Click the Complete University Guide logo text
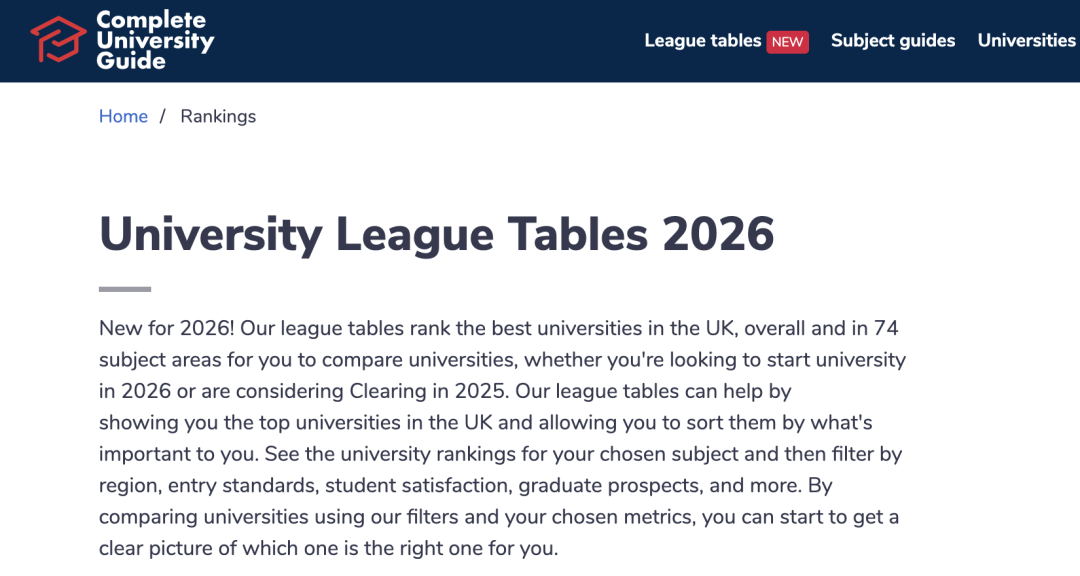 pos(155,40)
